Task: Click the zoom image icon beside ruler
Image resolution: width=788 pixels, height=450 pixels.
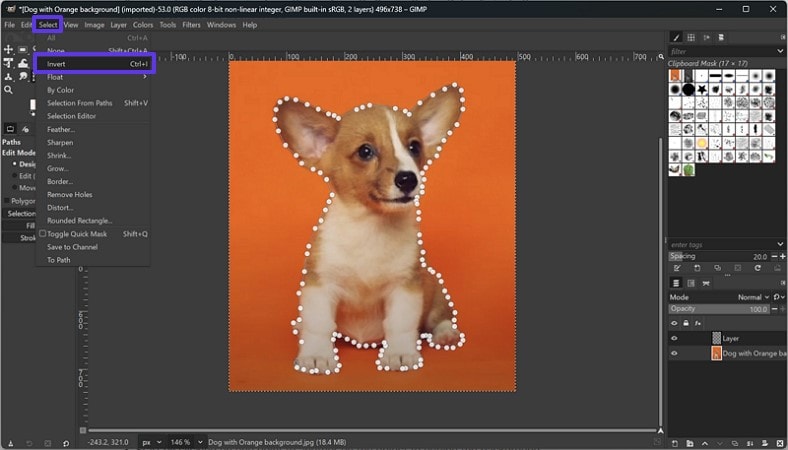Action: 661,57
